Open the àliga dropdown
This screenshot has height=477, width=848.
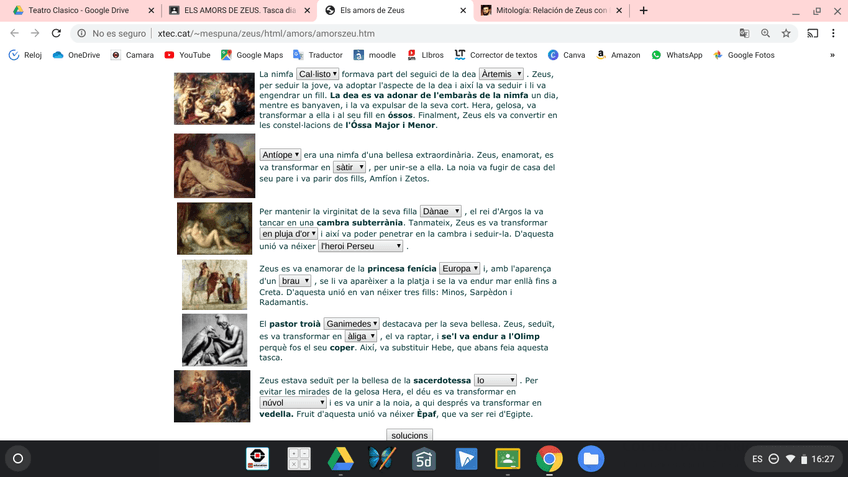point(361,336)
